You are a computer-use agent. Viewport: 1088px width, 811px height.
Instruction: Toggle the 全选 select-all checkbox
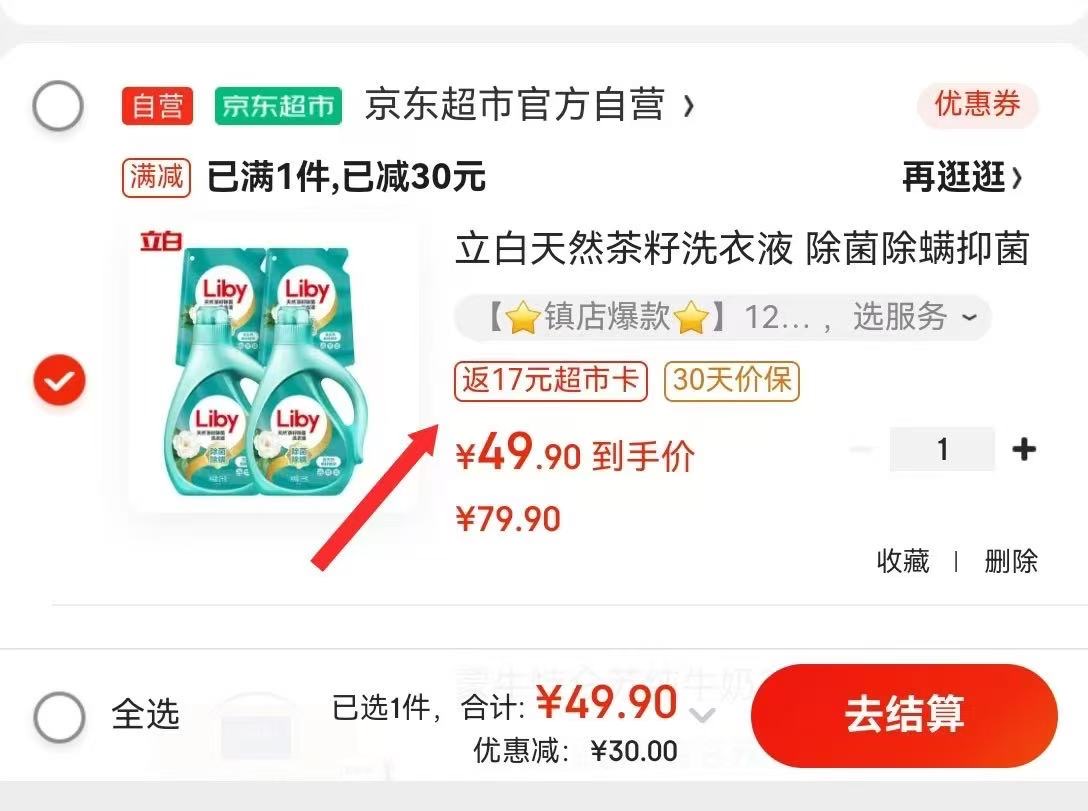pos(60,717)
